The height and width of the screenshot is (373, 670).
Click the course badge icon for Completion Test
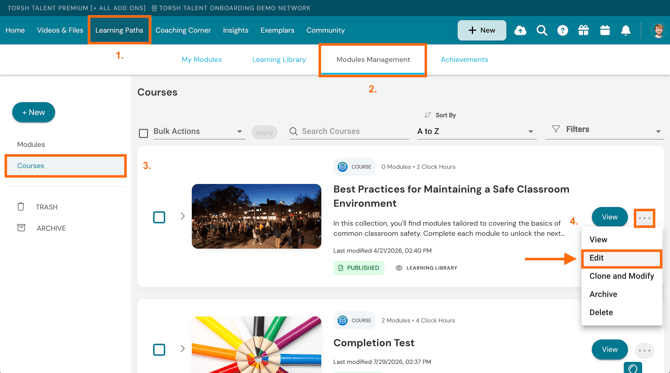(x=342, y=320)
